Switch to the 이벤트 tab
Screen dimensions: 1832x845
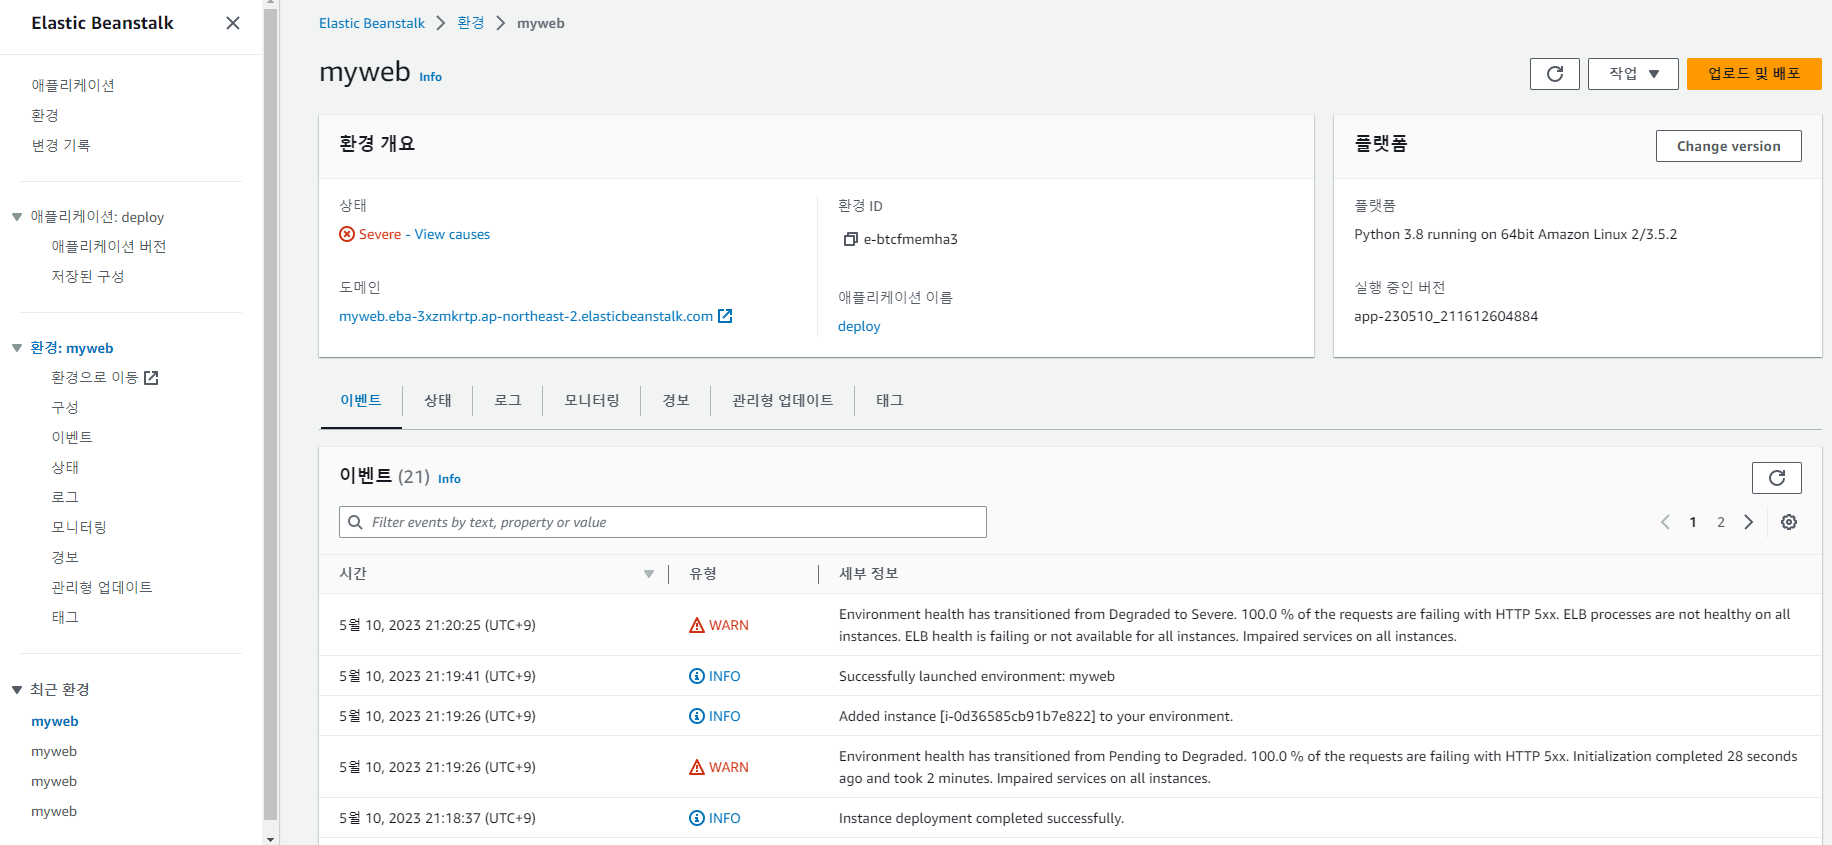pyautogui.click(x=361, y=400)
